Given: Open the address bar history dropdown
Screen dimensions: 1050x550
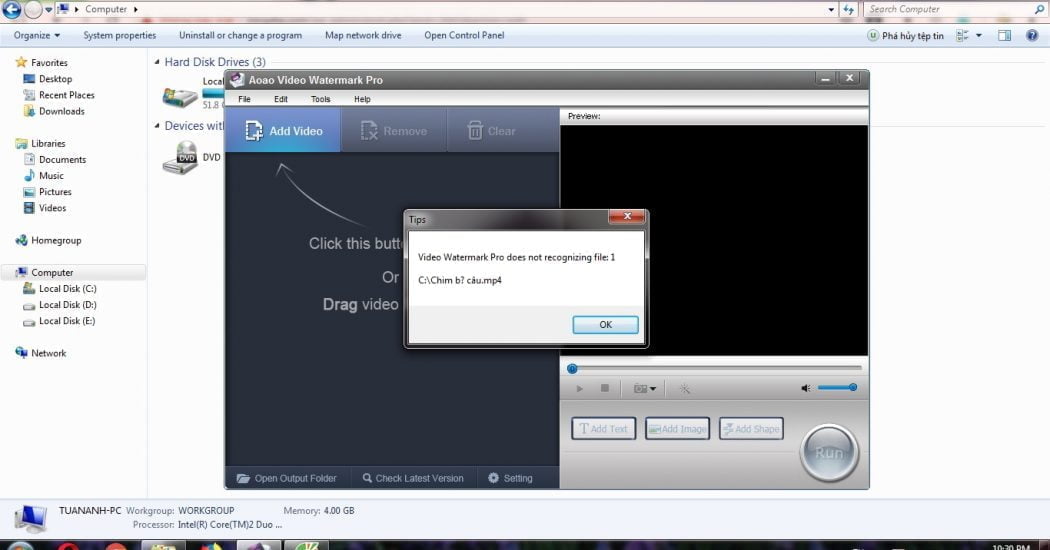Looking at the screenshot, I should pyautogui.click(x=831, y=9).
